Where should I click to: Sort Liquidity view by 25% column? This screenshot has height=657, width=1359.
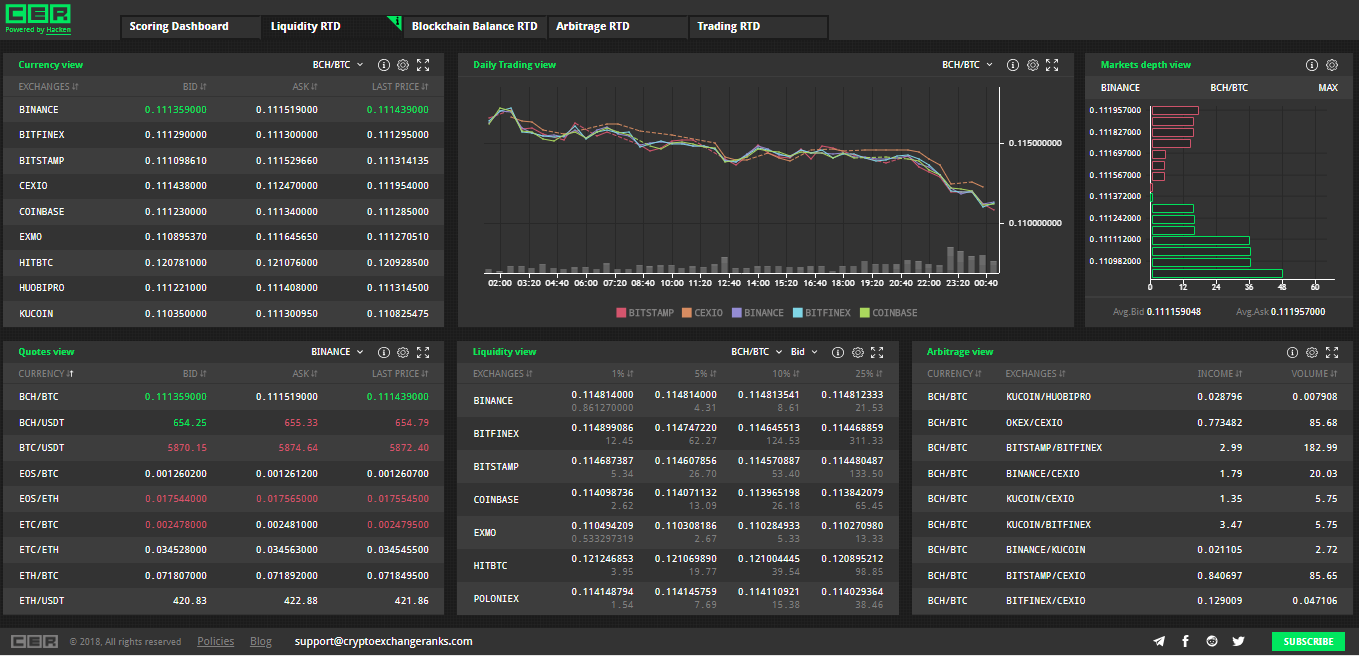pos(869,374)
